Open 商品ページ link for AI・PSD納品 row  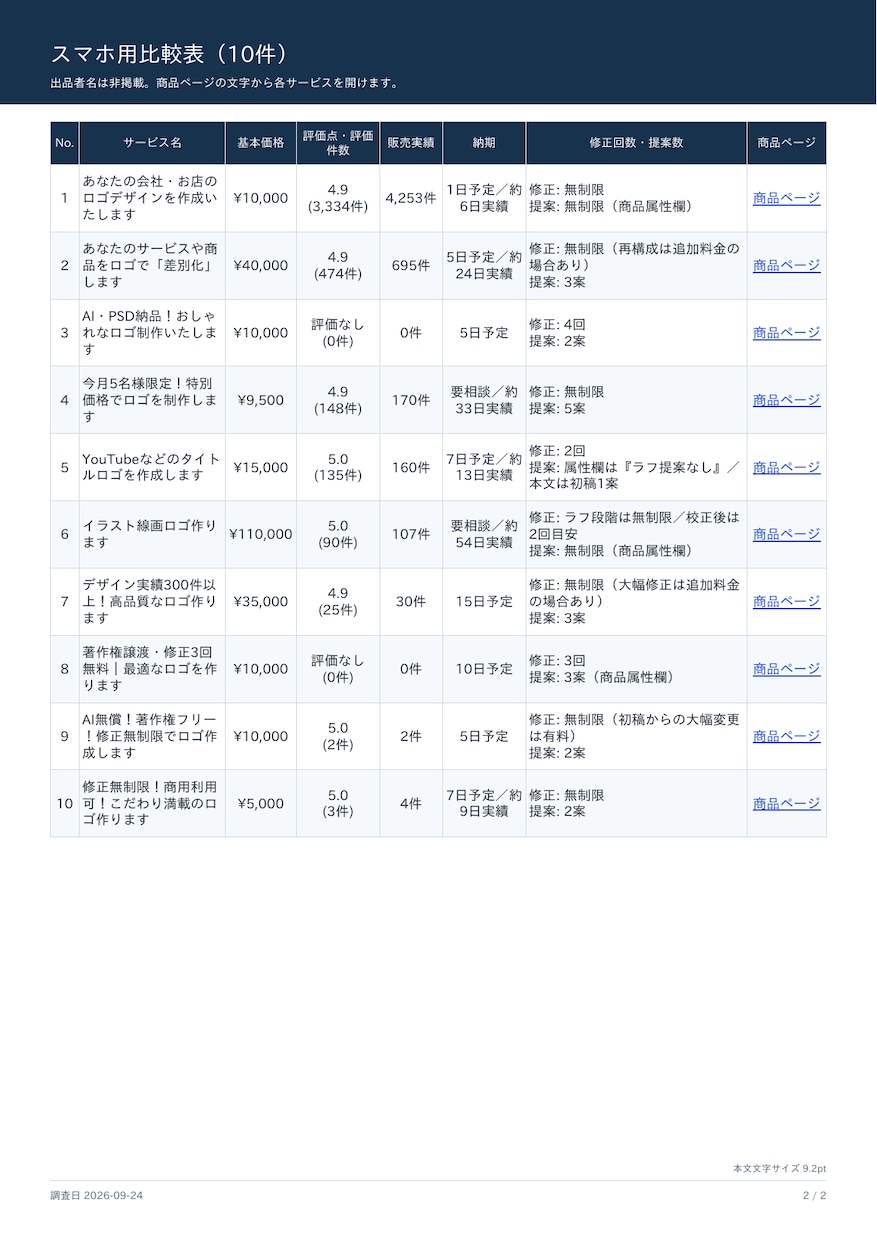[x=786, y=332]
